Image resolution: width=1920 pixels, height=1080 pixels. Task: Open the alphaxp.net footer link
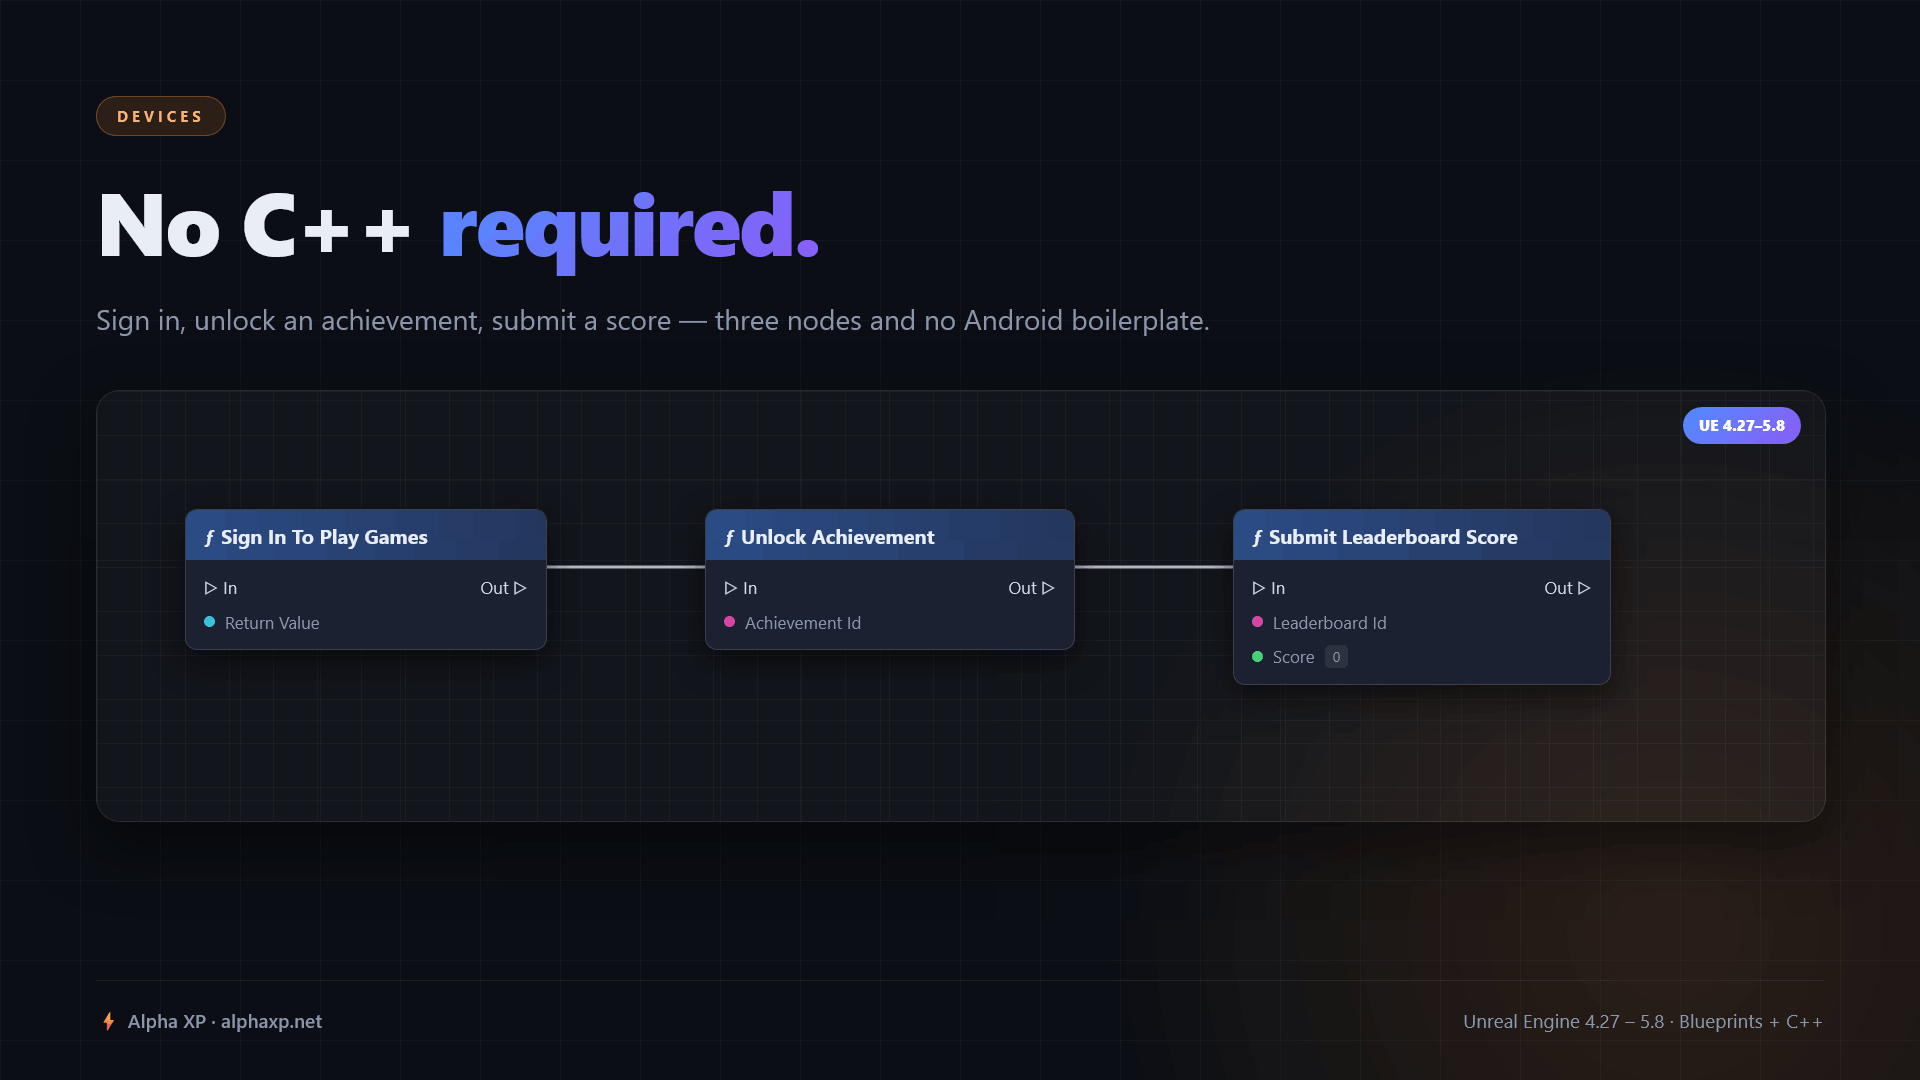(x=271, y=1021)
